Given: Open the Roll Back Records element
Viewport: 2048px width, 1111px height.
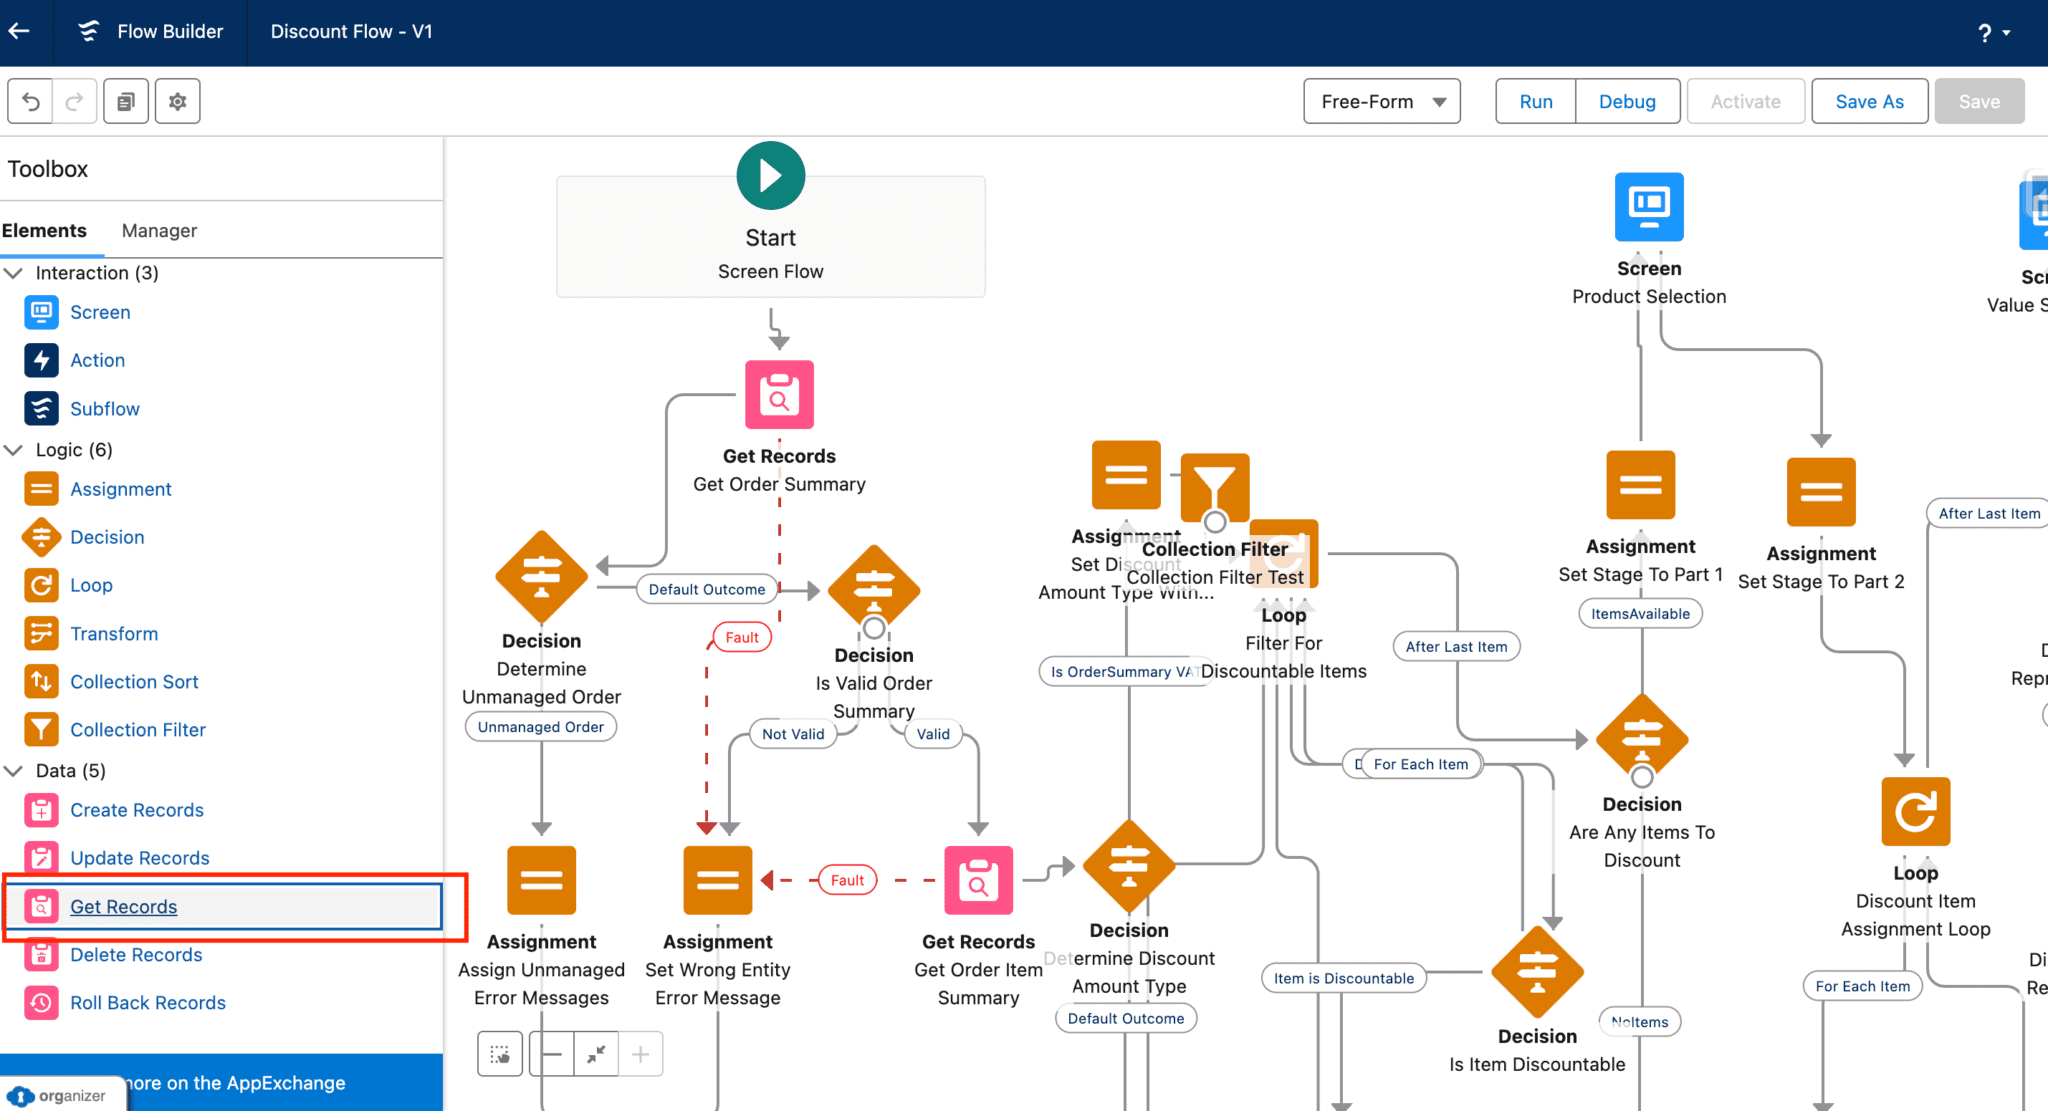Looking at the screenshot, I should pos(148,1002).
